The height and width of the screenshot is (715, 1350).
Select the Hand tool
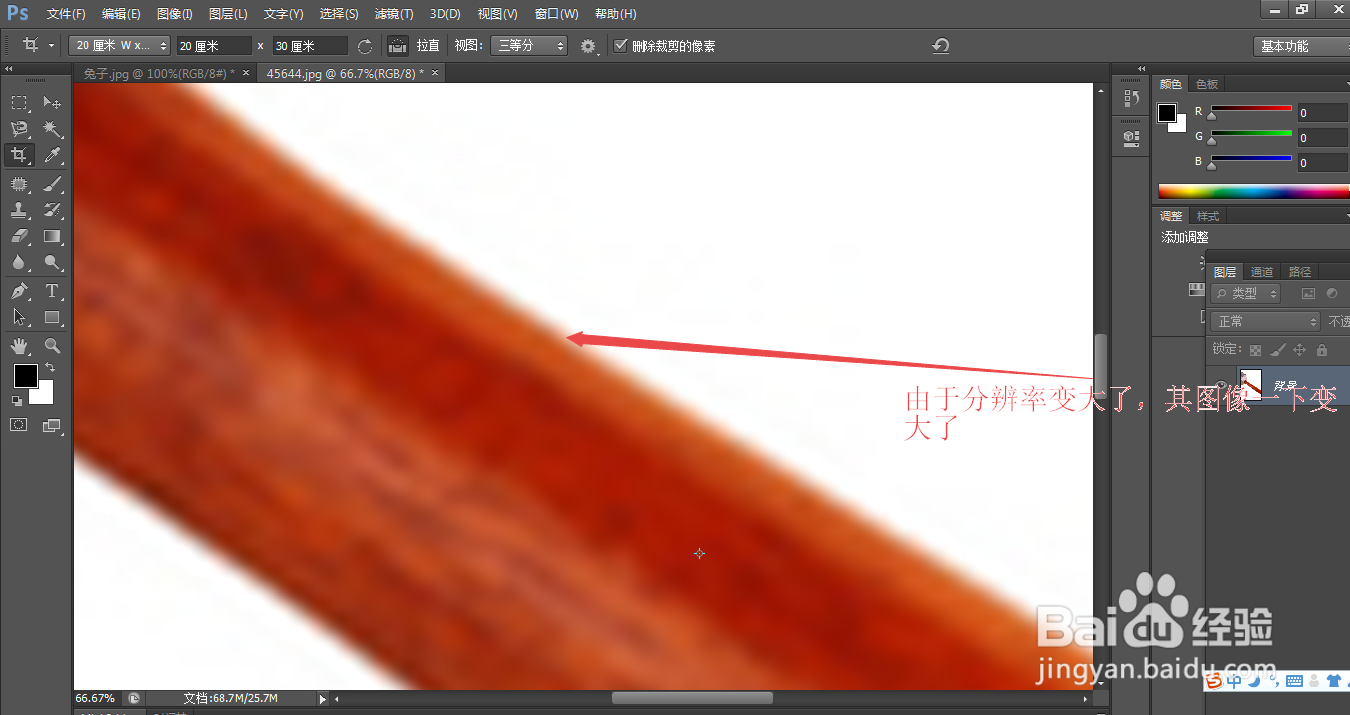(19, 346)
